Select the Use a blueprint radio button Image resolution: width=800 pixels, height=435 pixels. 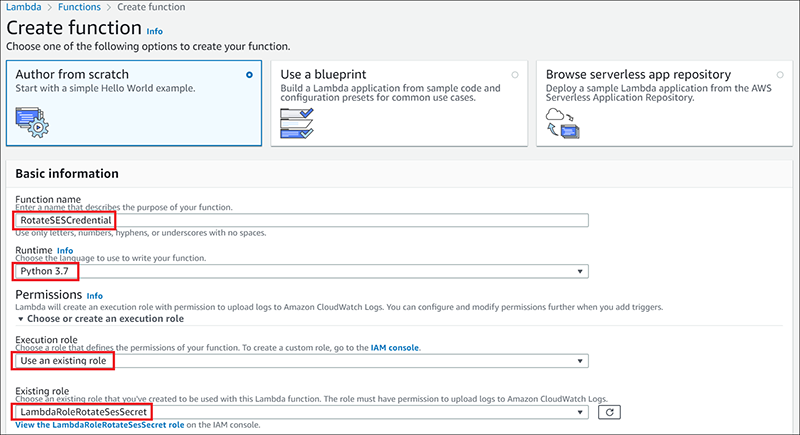[x=515, y=75]
